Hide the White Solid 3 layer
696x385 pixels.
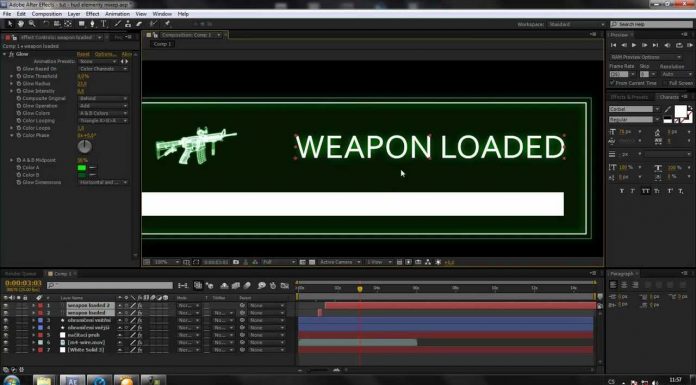tap(5, 350)
